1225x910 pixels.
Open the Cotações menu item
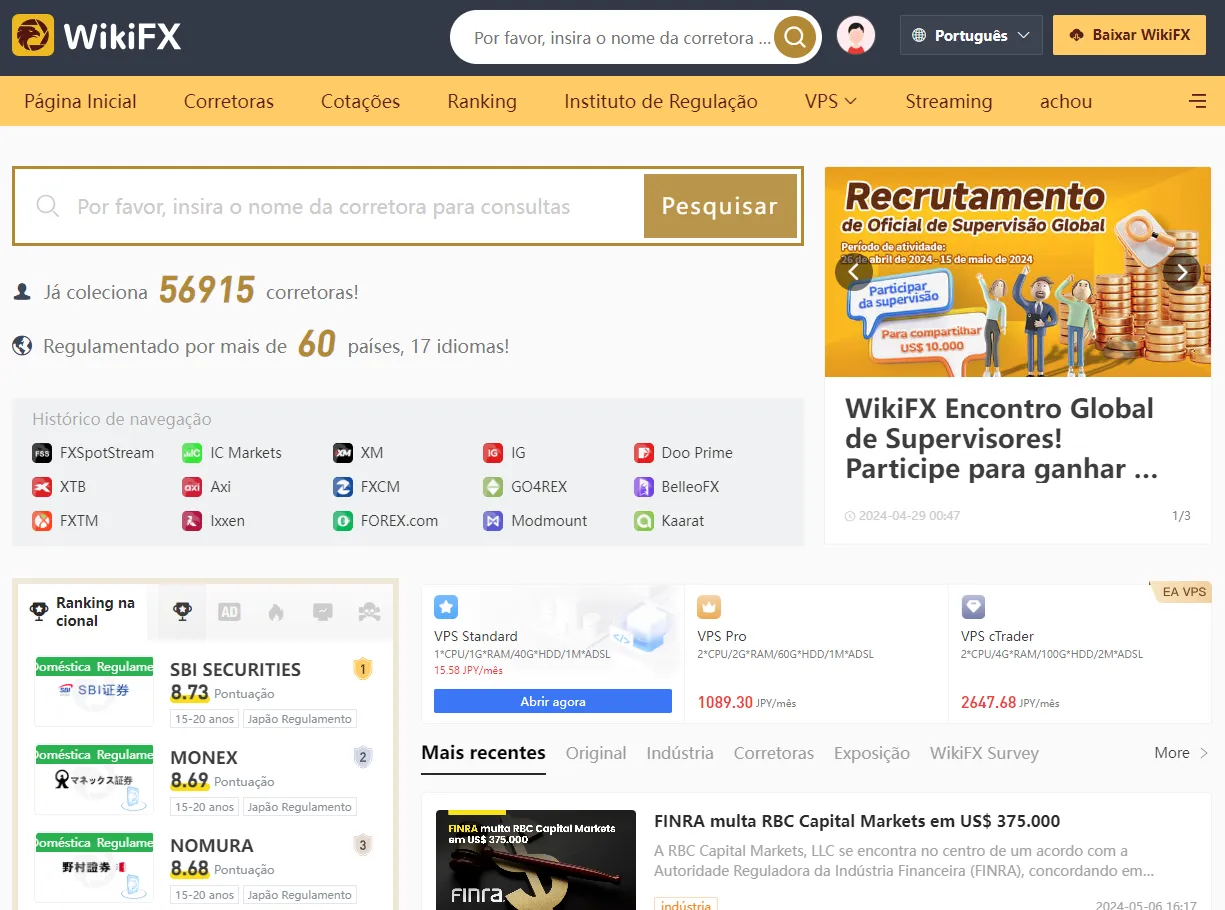click(x=360, y=101)
